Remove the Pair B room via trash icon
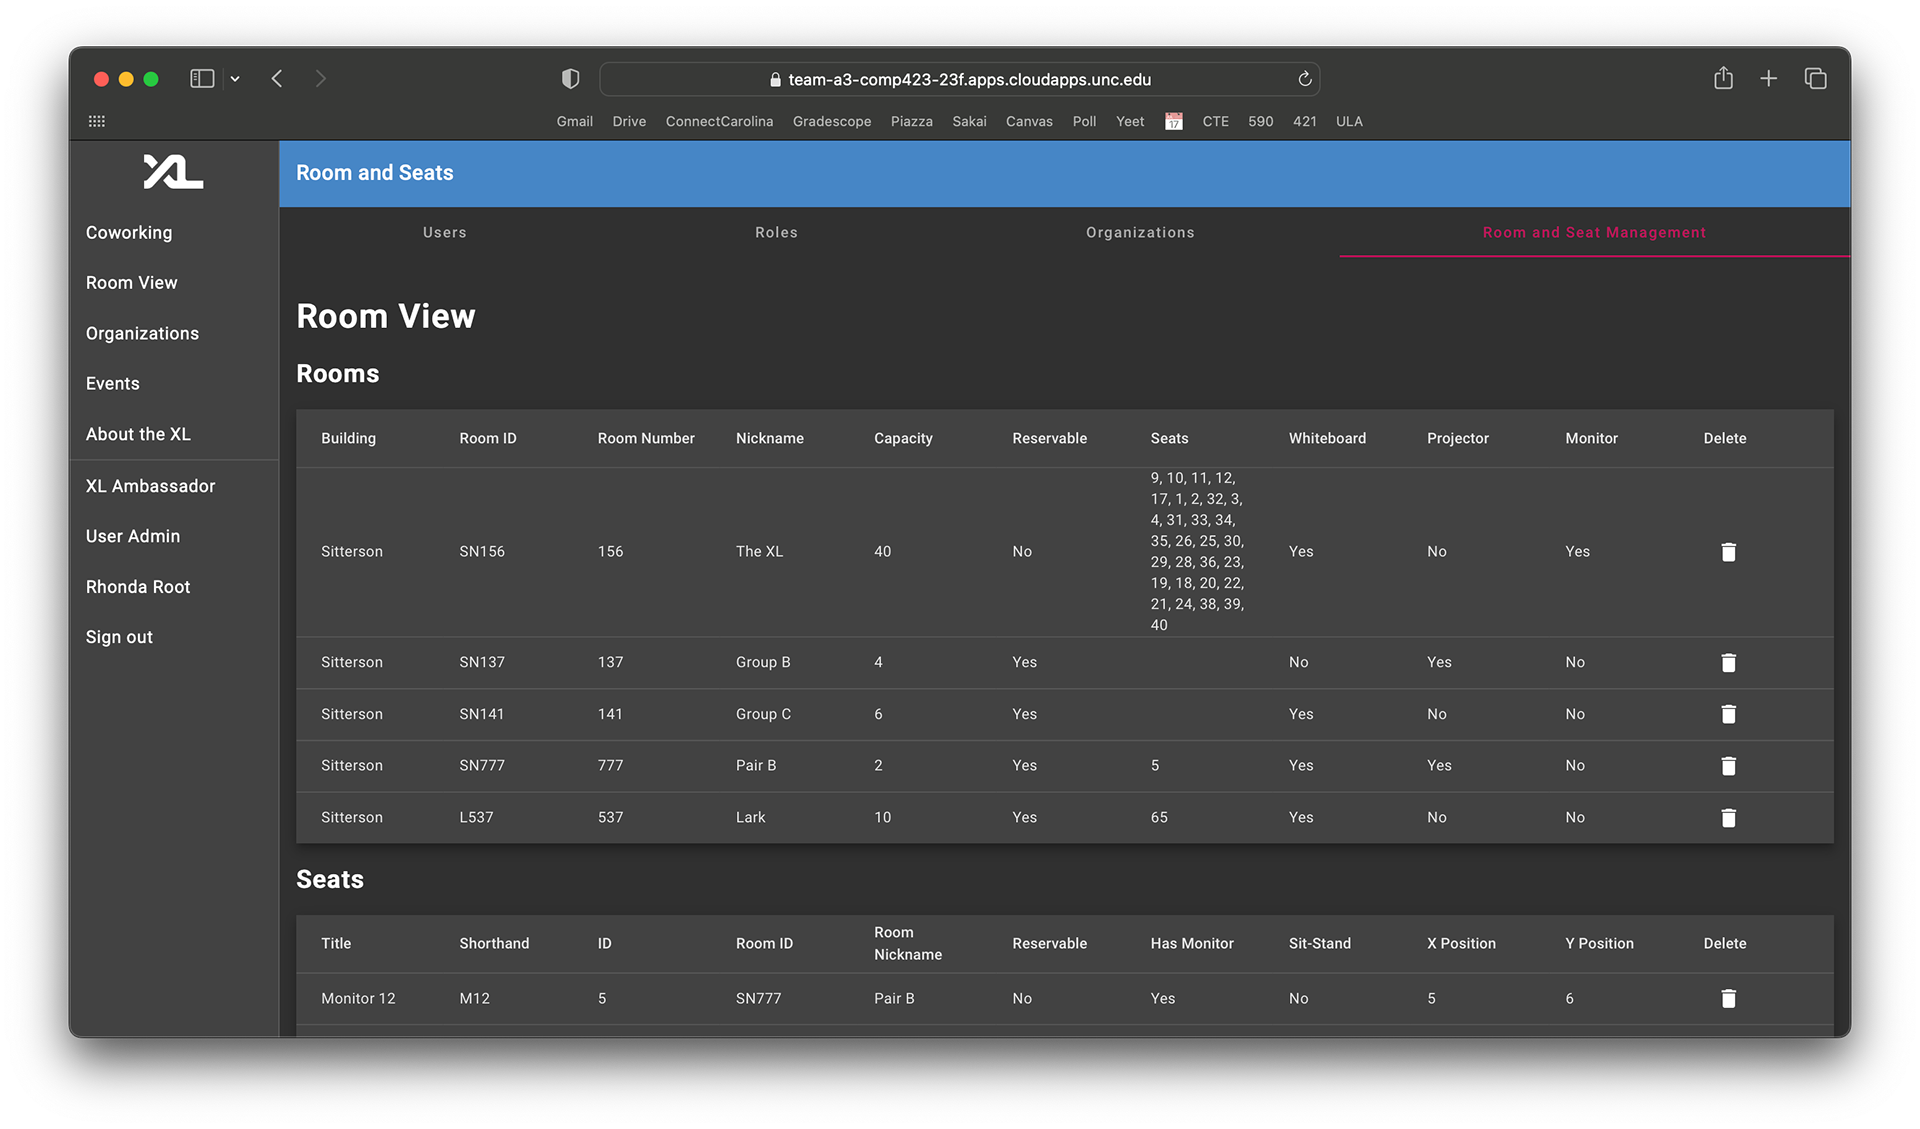Viewport: 1920px width, 1129px height. [x=1728, y=766]
